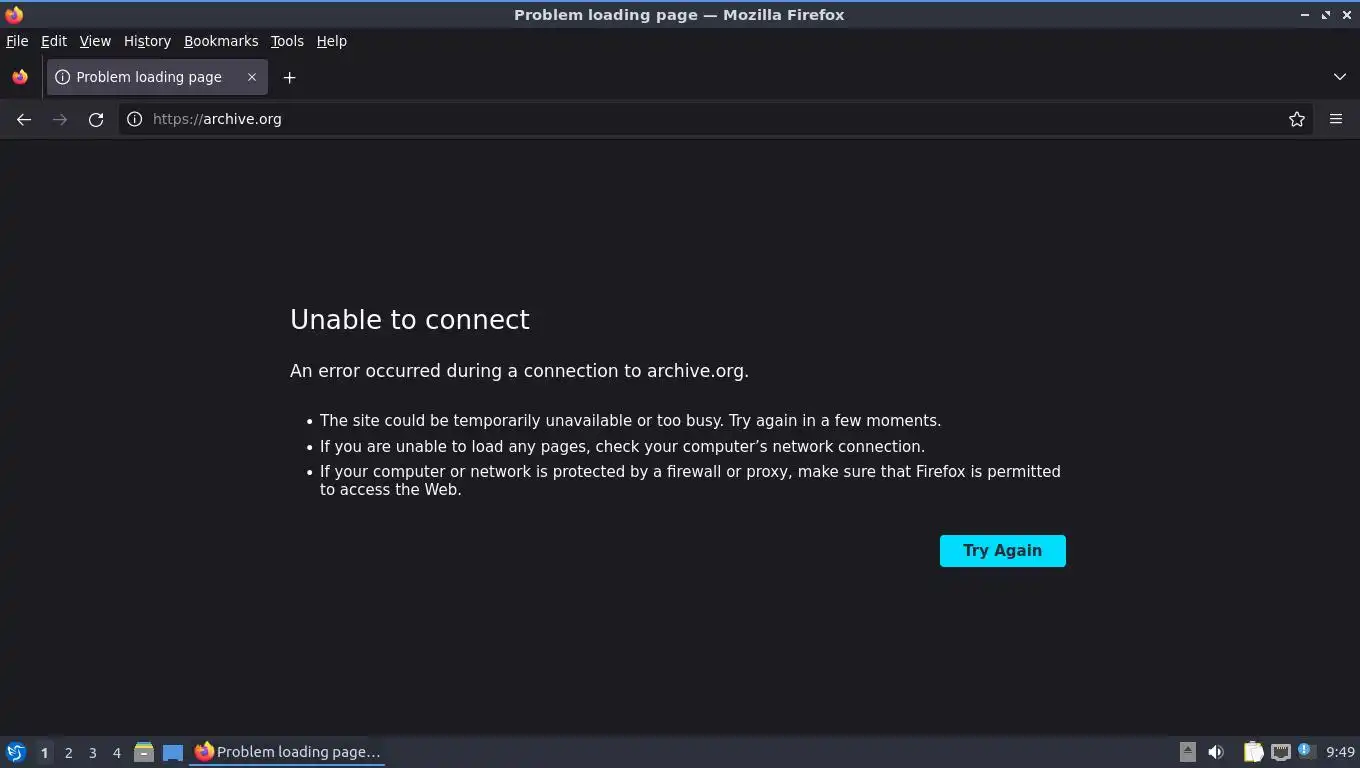This screenshot has height=768, width=1360.
Task: Expand the list all tabs chevron
Action: (x=1340, y=77)
